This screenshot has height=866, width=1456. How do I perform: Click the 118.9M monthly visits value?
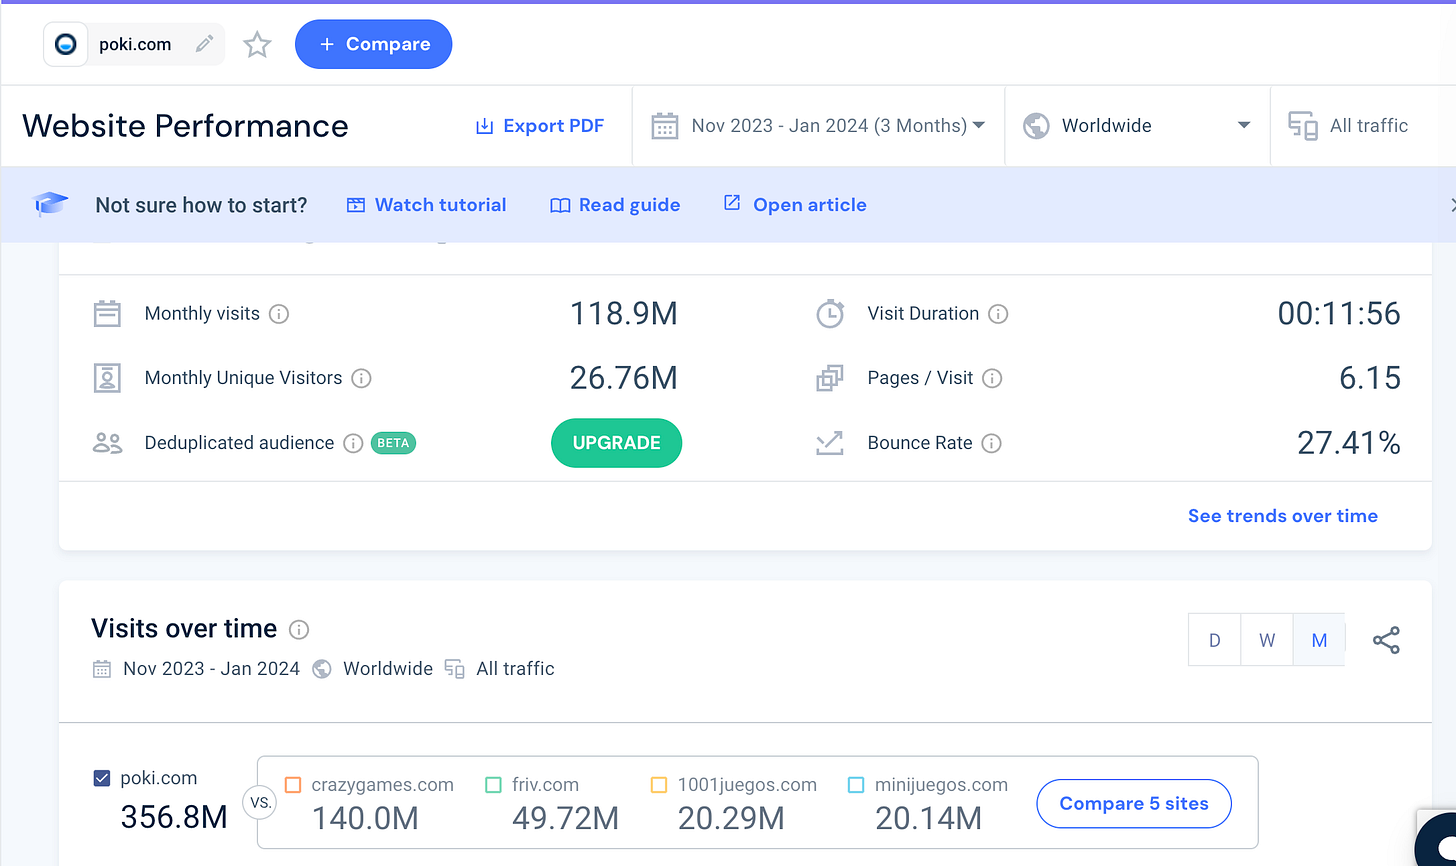[x=624, y=314]
